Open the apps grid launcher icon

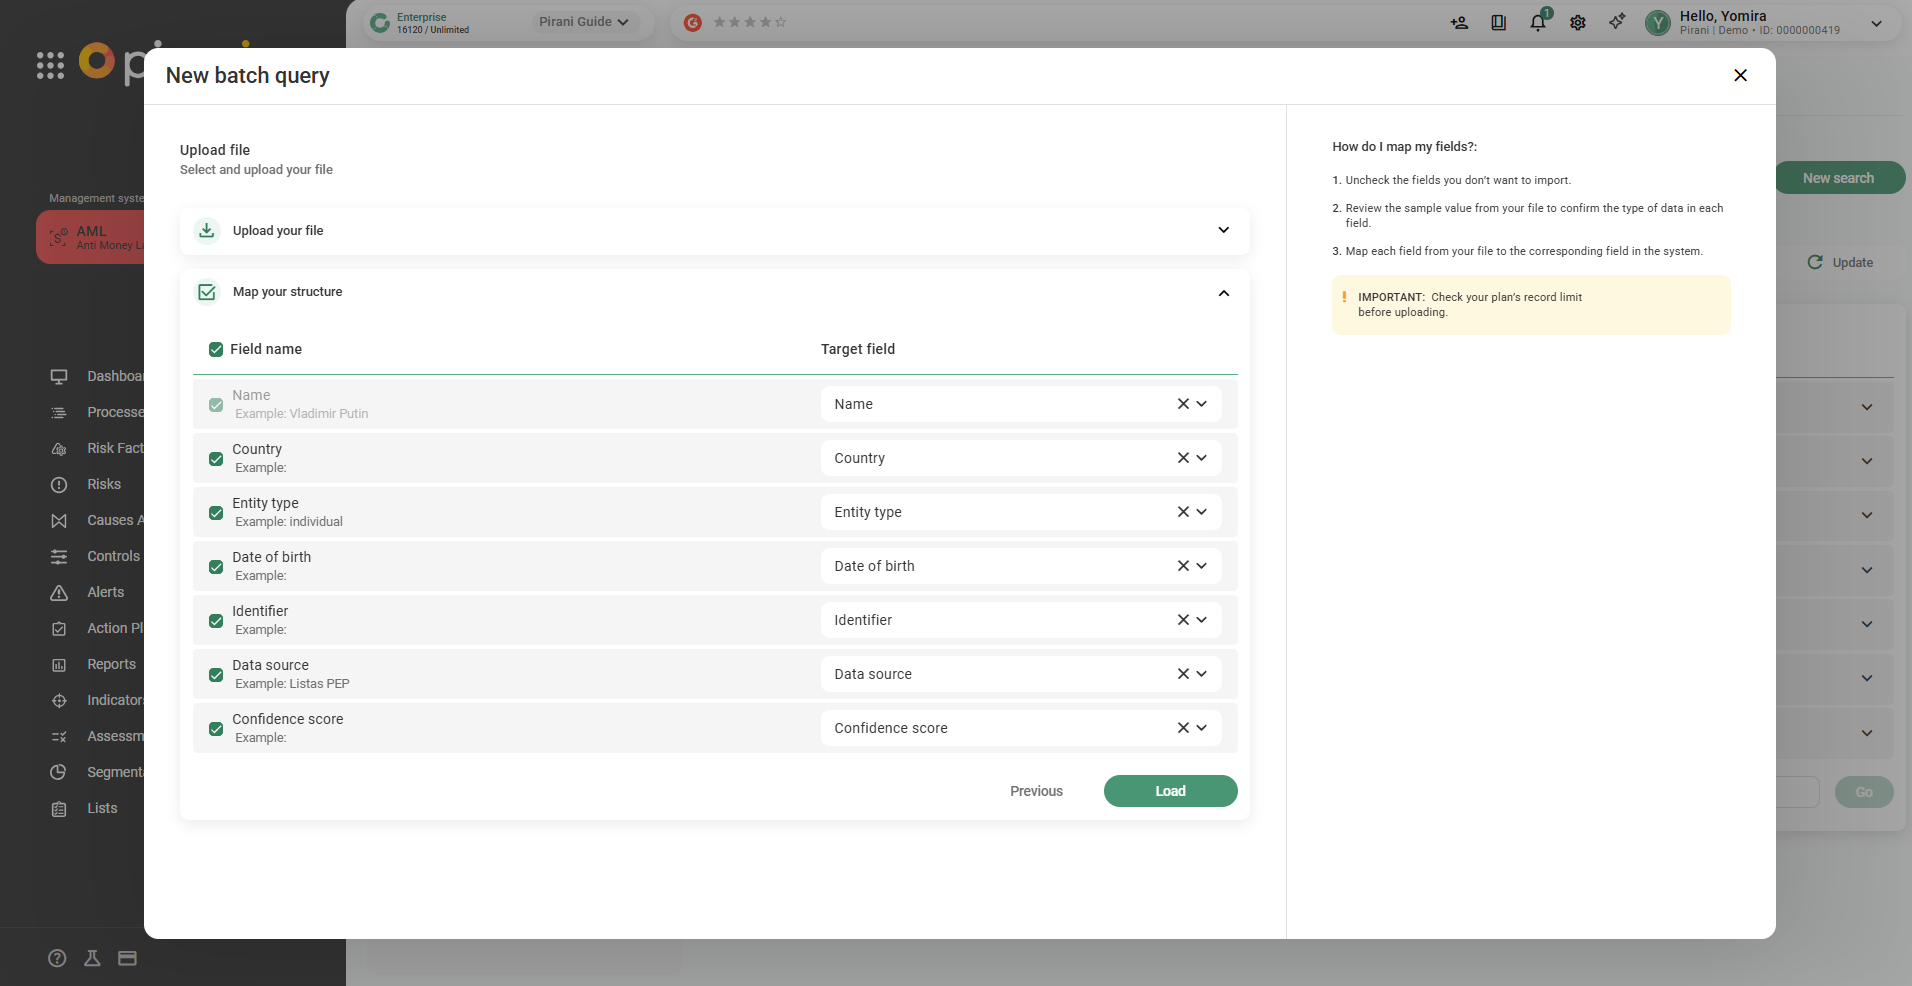50,65
